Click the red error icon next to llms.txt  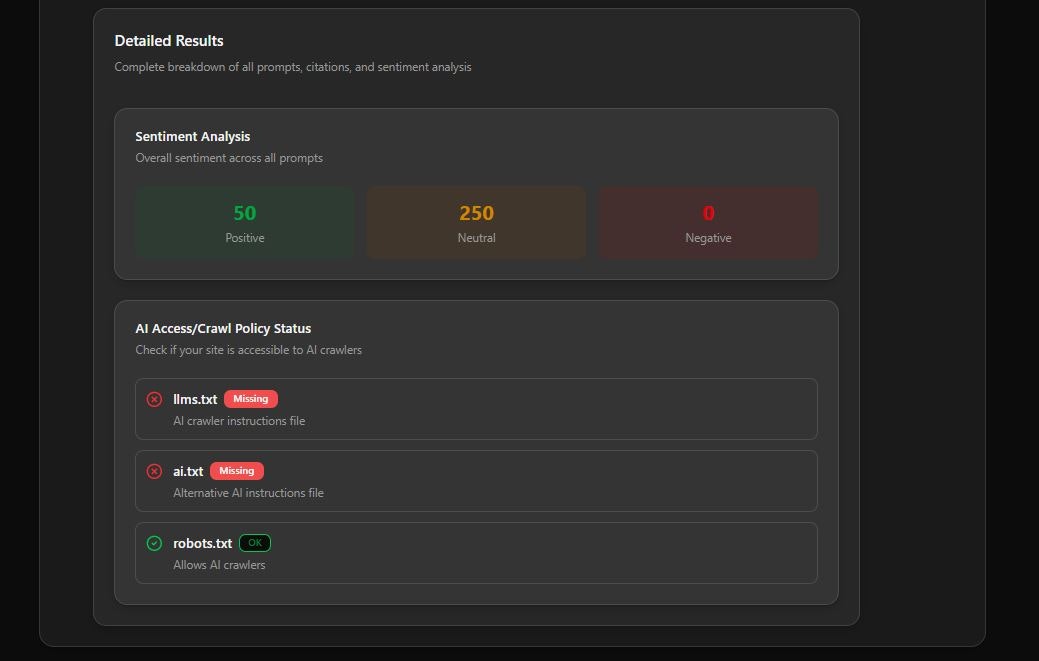(x=154, y=398)
